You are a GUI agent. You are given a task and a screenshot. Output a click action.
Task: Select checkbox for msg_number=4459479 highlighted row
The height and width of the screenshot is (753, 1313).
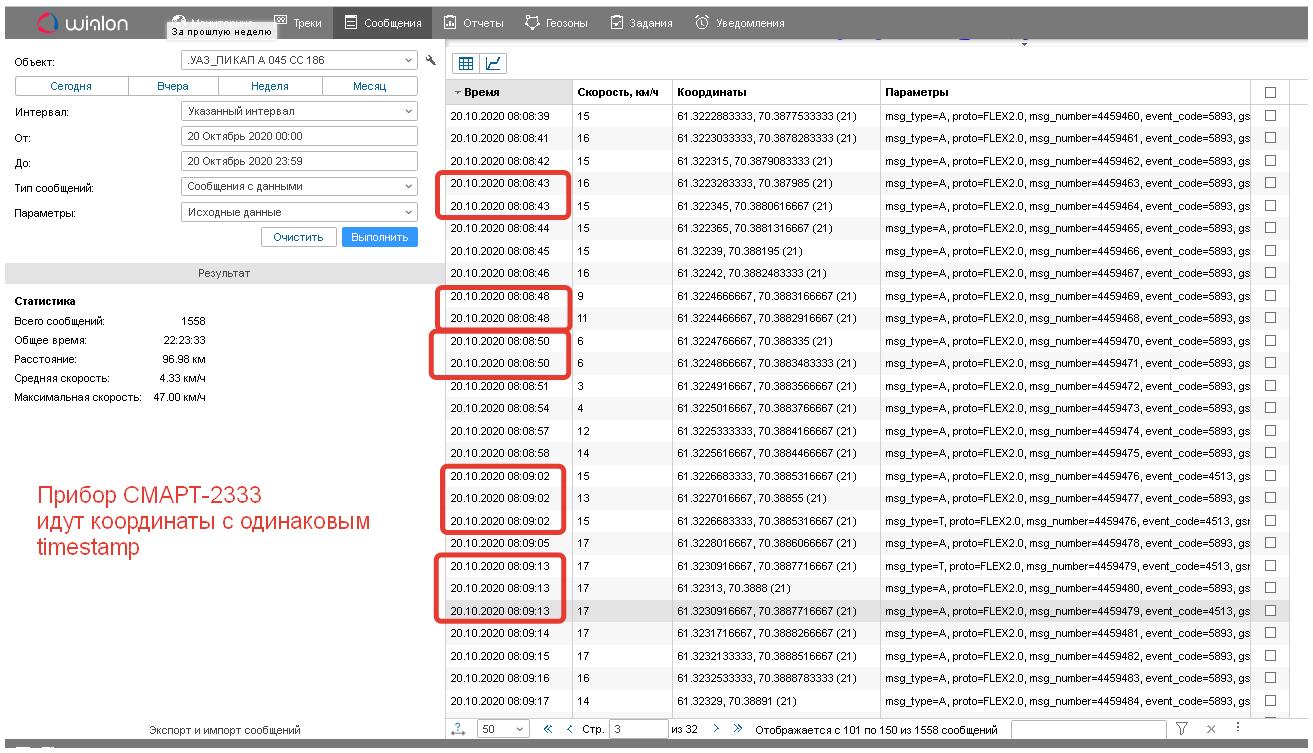click(1270, 610)
